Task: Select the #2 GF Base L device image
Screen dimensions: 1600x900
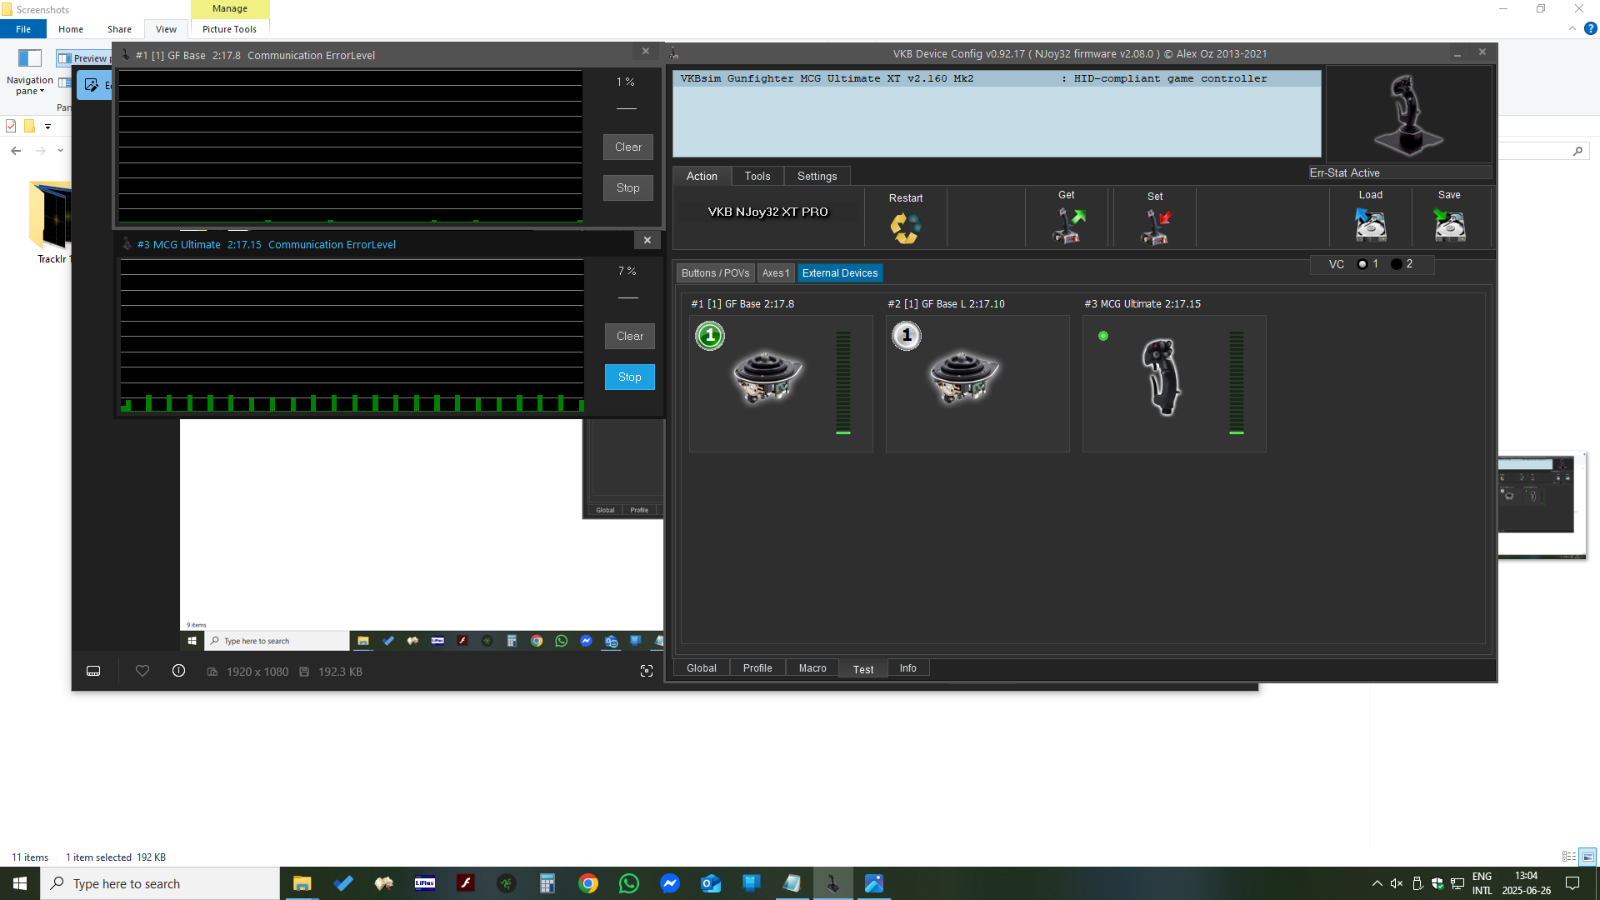Action: point(964,378)
